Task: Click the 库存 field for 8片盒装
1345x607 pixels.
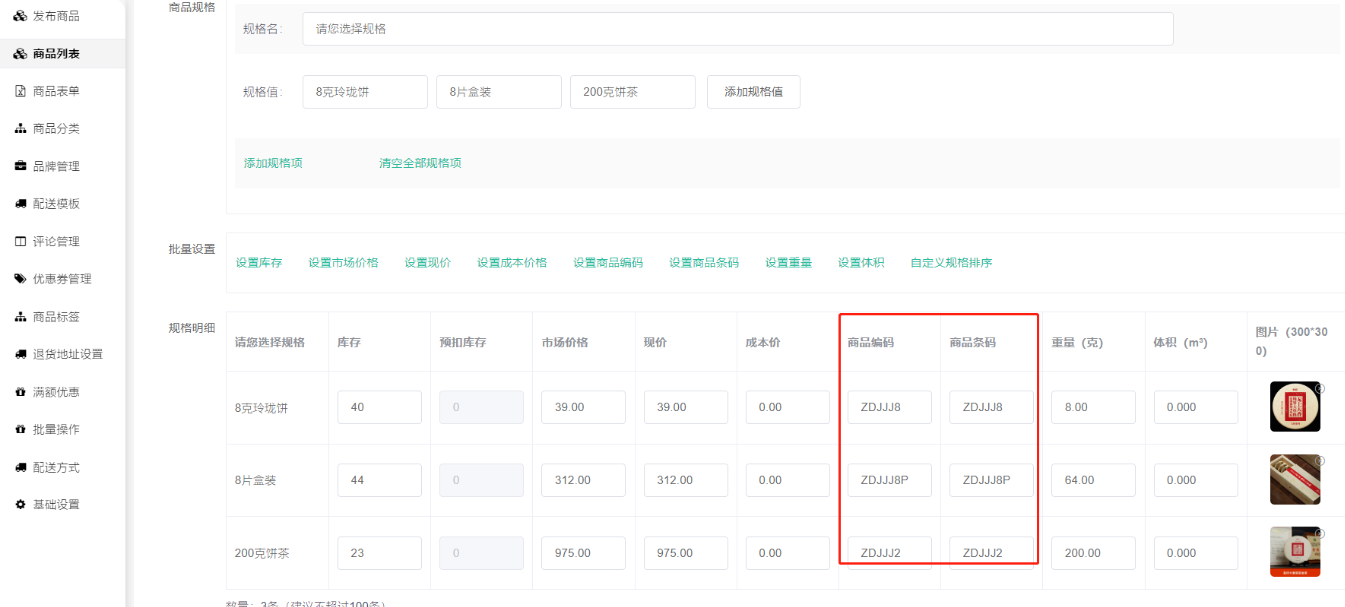Action: pyautogui.click(x=379, y=480)
